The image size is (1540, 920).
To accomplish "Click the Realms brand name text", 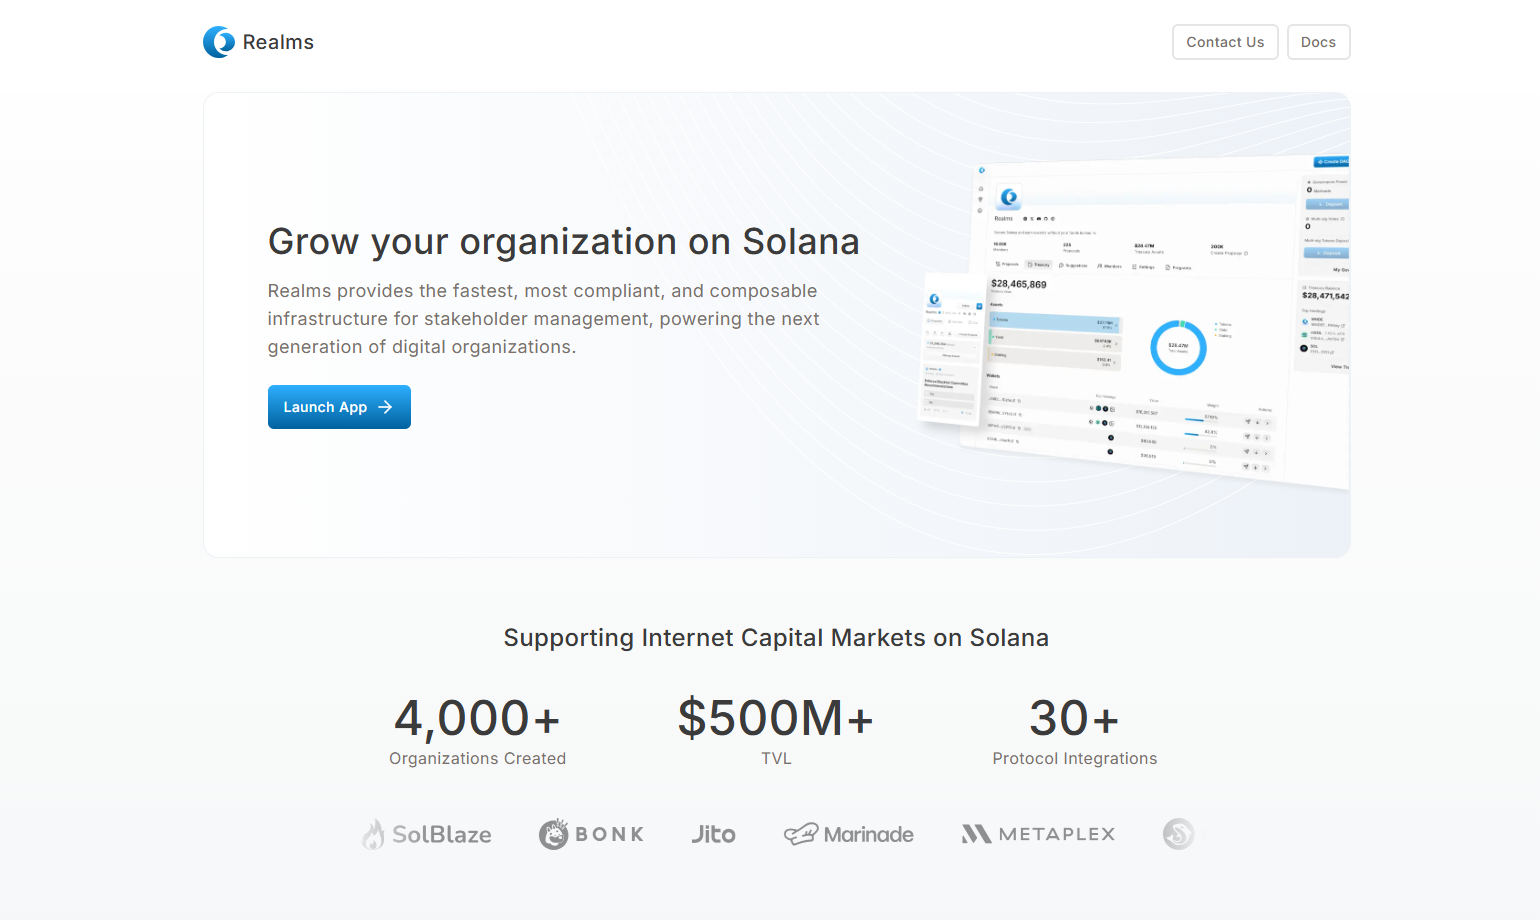I will pos(278,42).
